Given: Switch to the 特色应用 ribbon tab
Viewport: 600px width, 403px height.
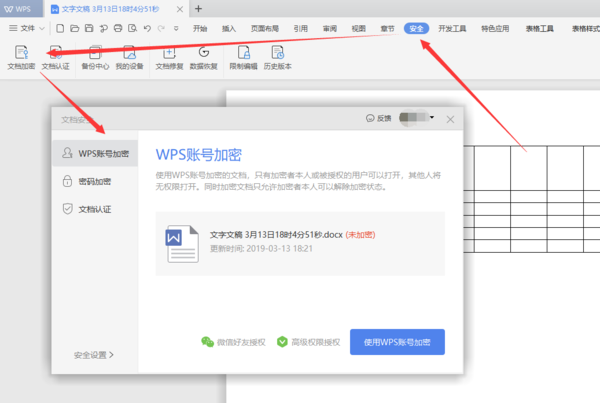Looking at the screenshot, I should pos(495,29).
